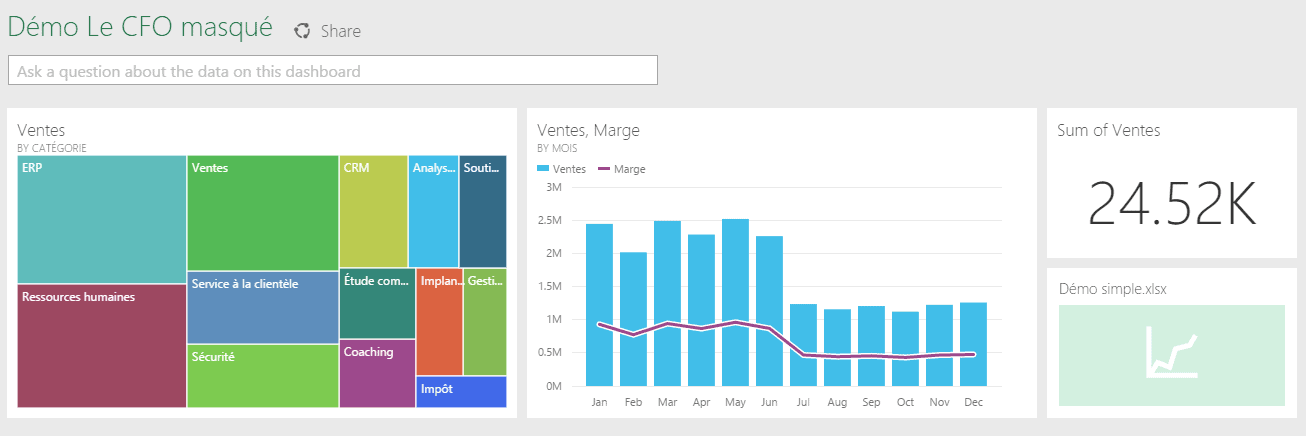Select the CRM treemap block
This screenshot has height=436, width=1306.
click(x=373, y=211)
